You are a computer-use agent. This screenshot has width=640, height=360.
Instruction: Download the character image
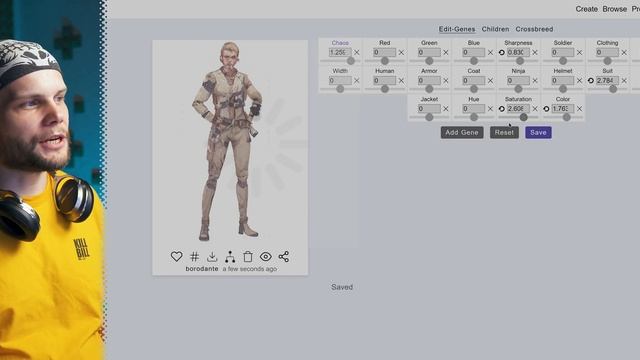(212, 256)
